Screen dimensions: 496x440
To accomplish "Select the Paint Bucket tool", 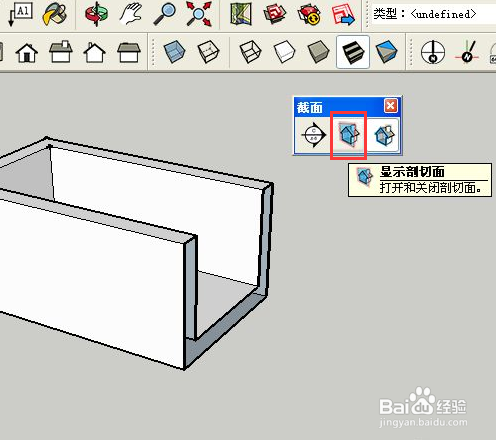I will click(x=55, y=14).
